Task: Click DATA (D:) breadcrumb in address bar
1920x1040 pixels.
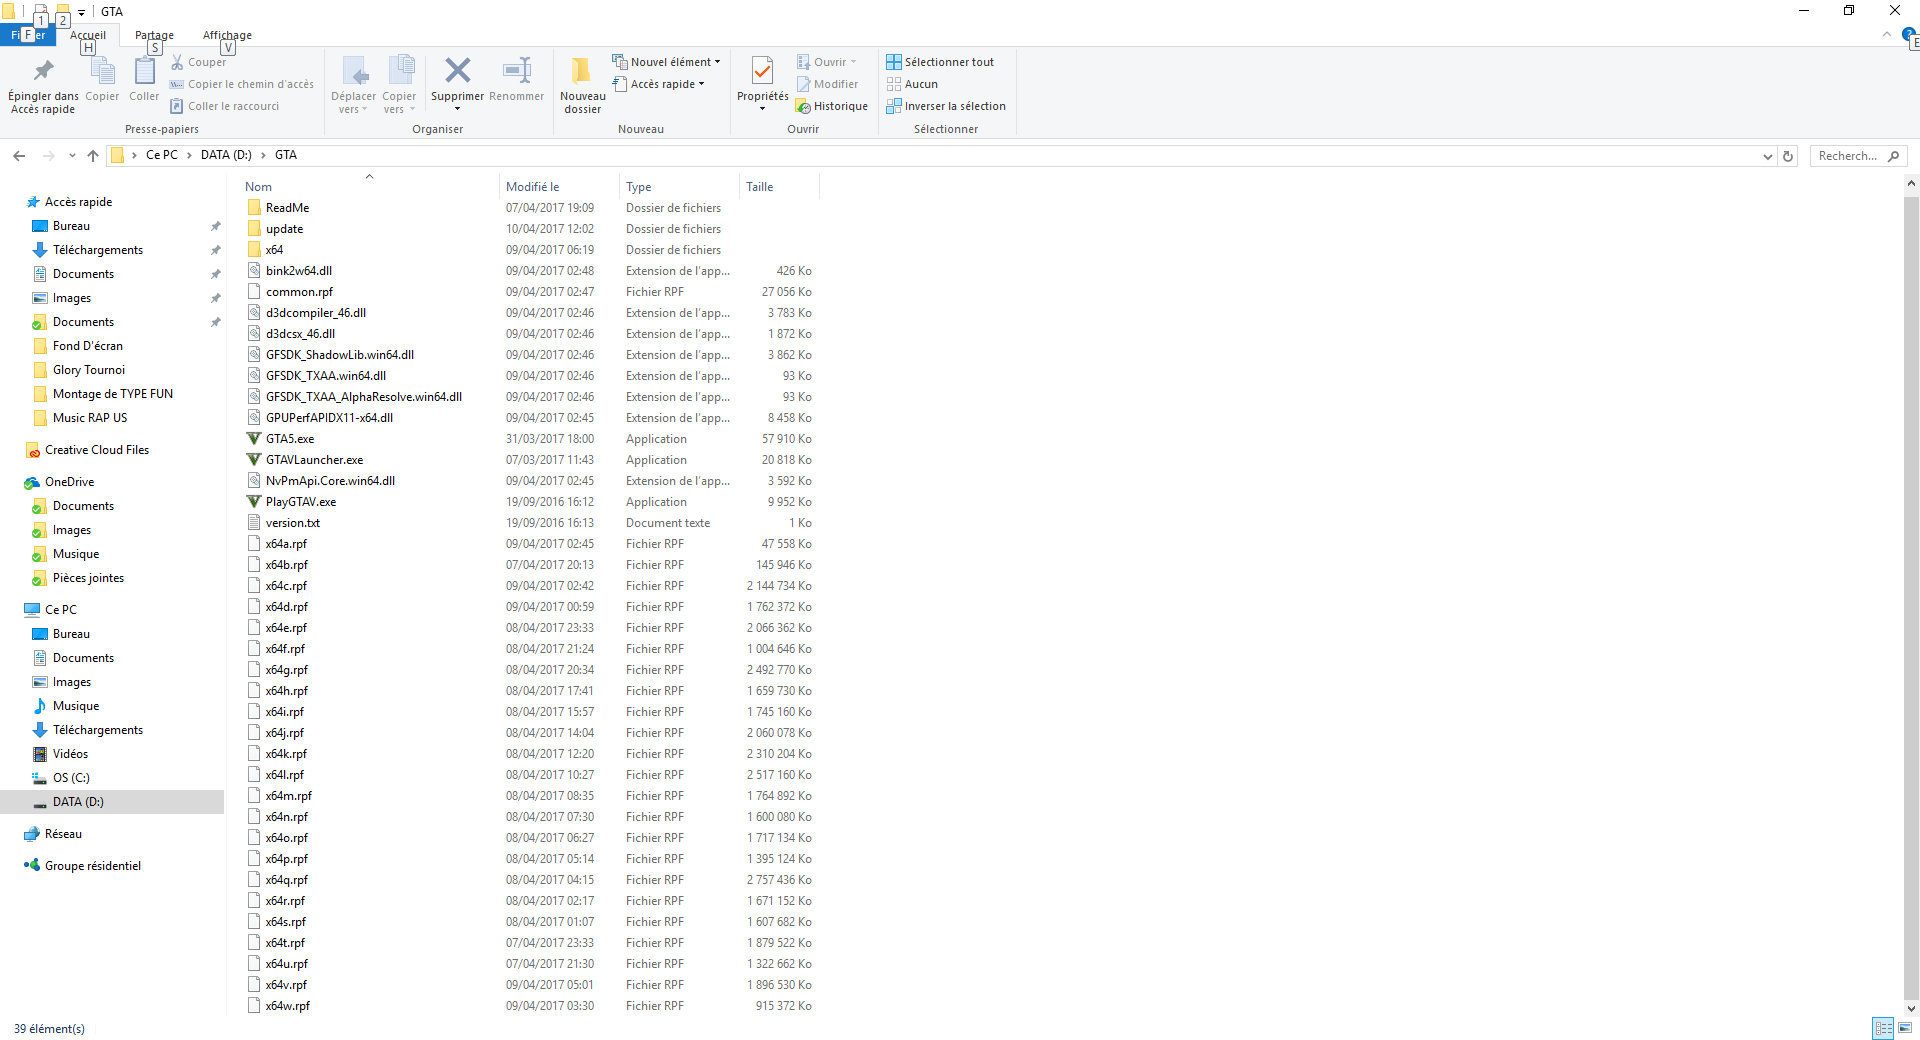Action: click(226, 155)
